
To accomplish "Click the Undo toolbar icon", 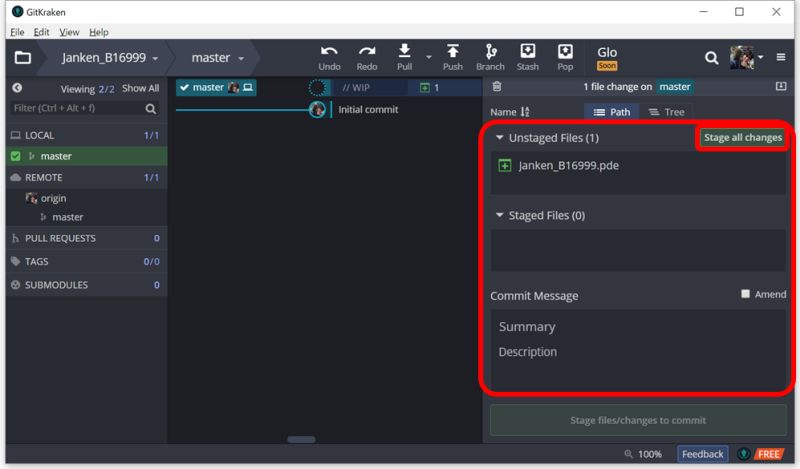I will coord(329,57).
